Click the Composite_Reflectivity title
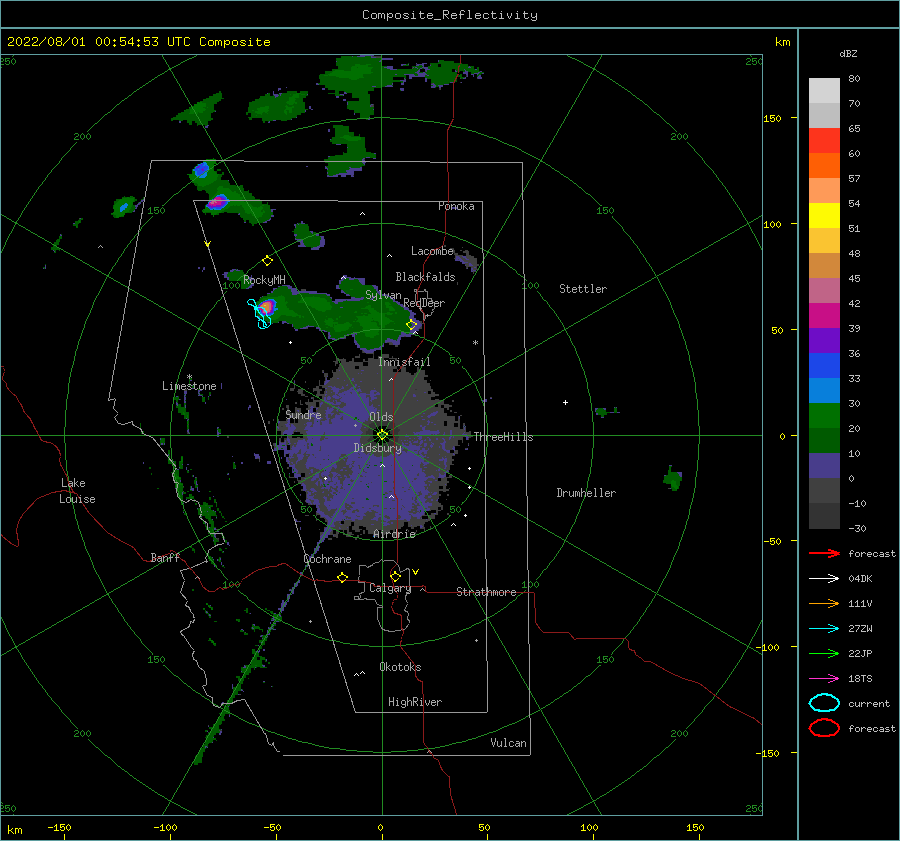The image size is (900, 841). pos(449,15)
